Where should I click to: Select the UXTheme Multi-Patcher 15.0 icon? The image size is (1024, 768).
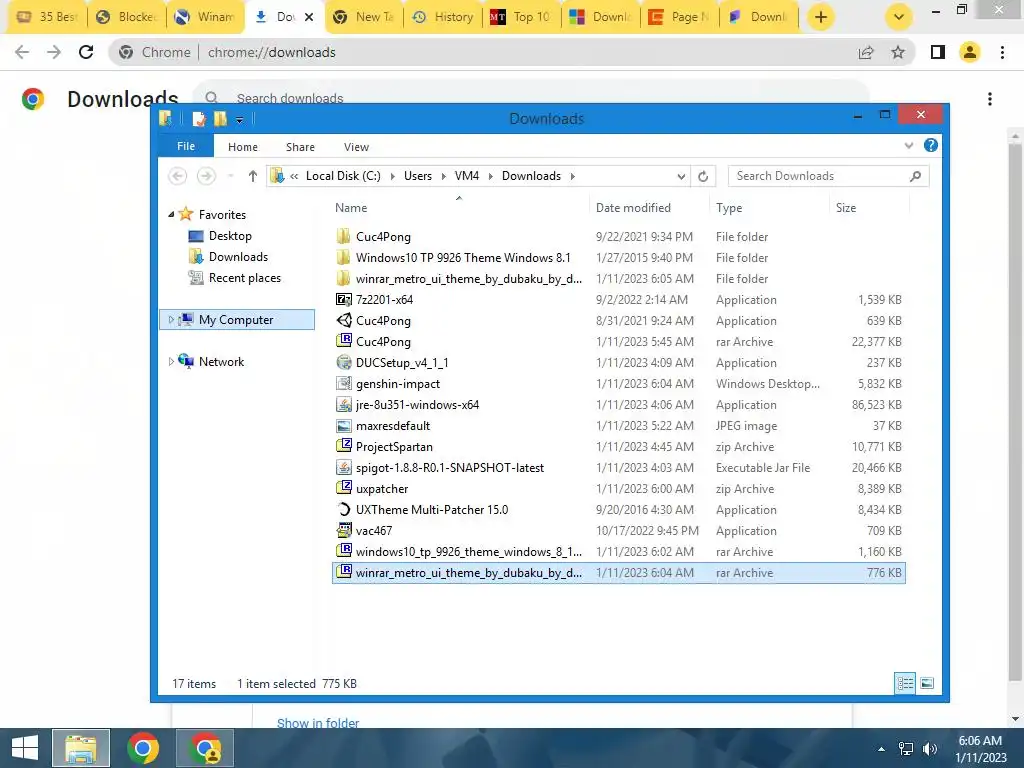(x=344, y=509)
